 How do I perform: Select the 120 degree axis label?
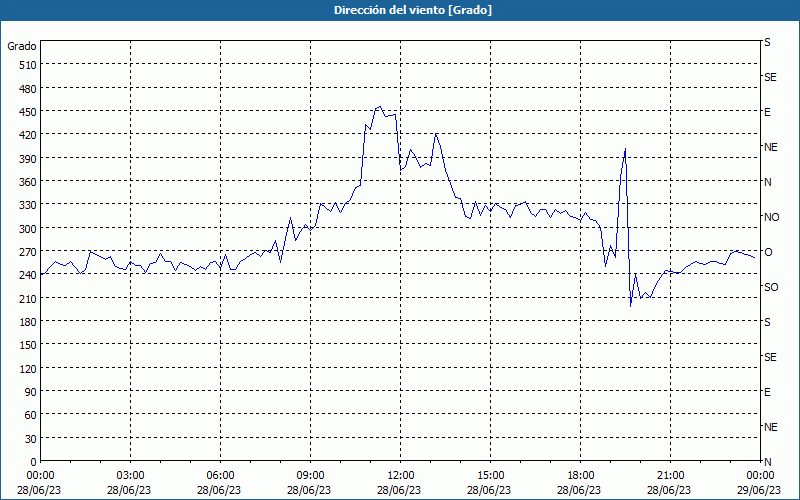point(28,368)
